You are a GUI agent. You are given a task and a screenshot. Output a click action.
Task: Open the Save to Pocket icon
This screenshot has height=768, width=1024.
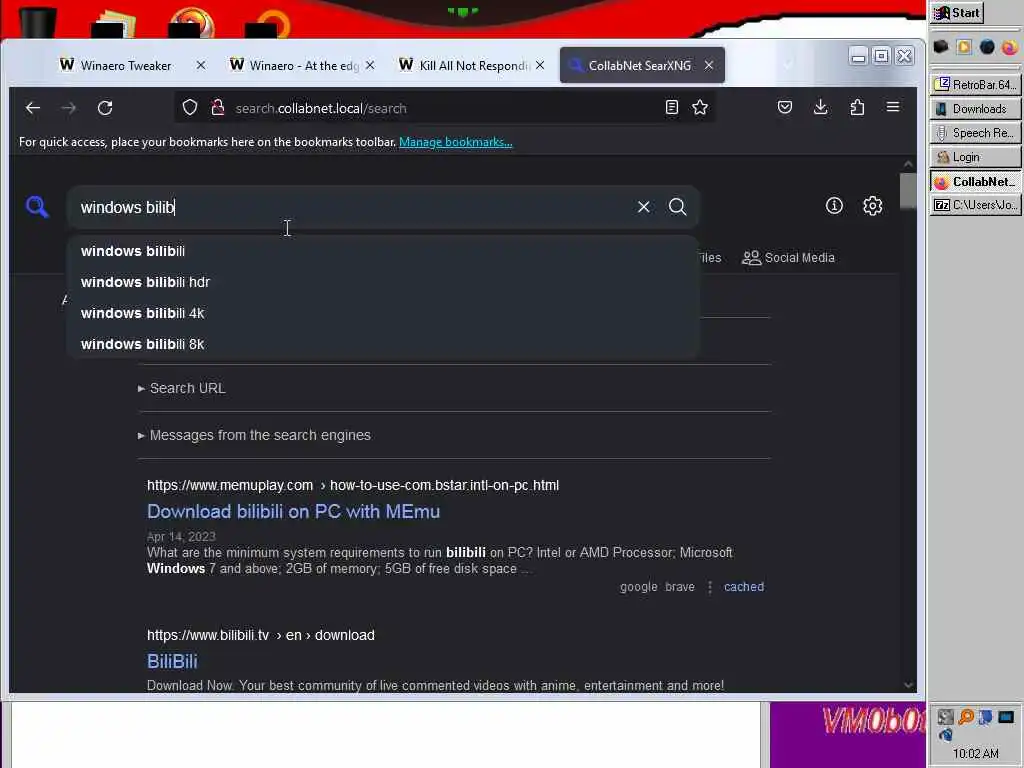pos(785,107)
